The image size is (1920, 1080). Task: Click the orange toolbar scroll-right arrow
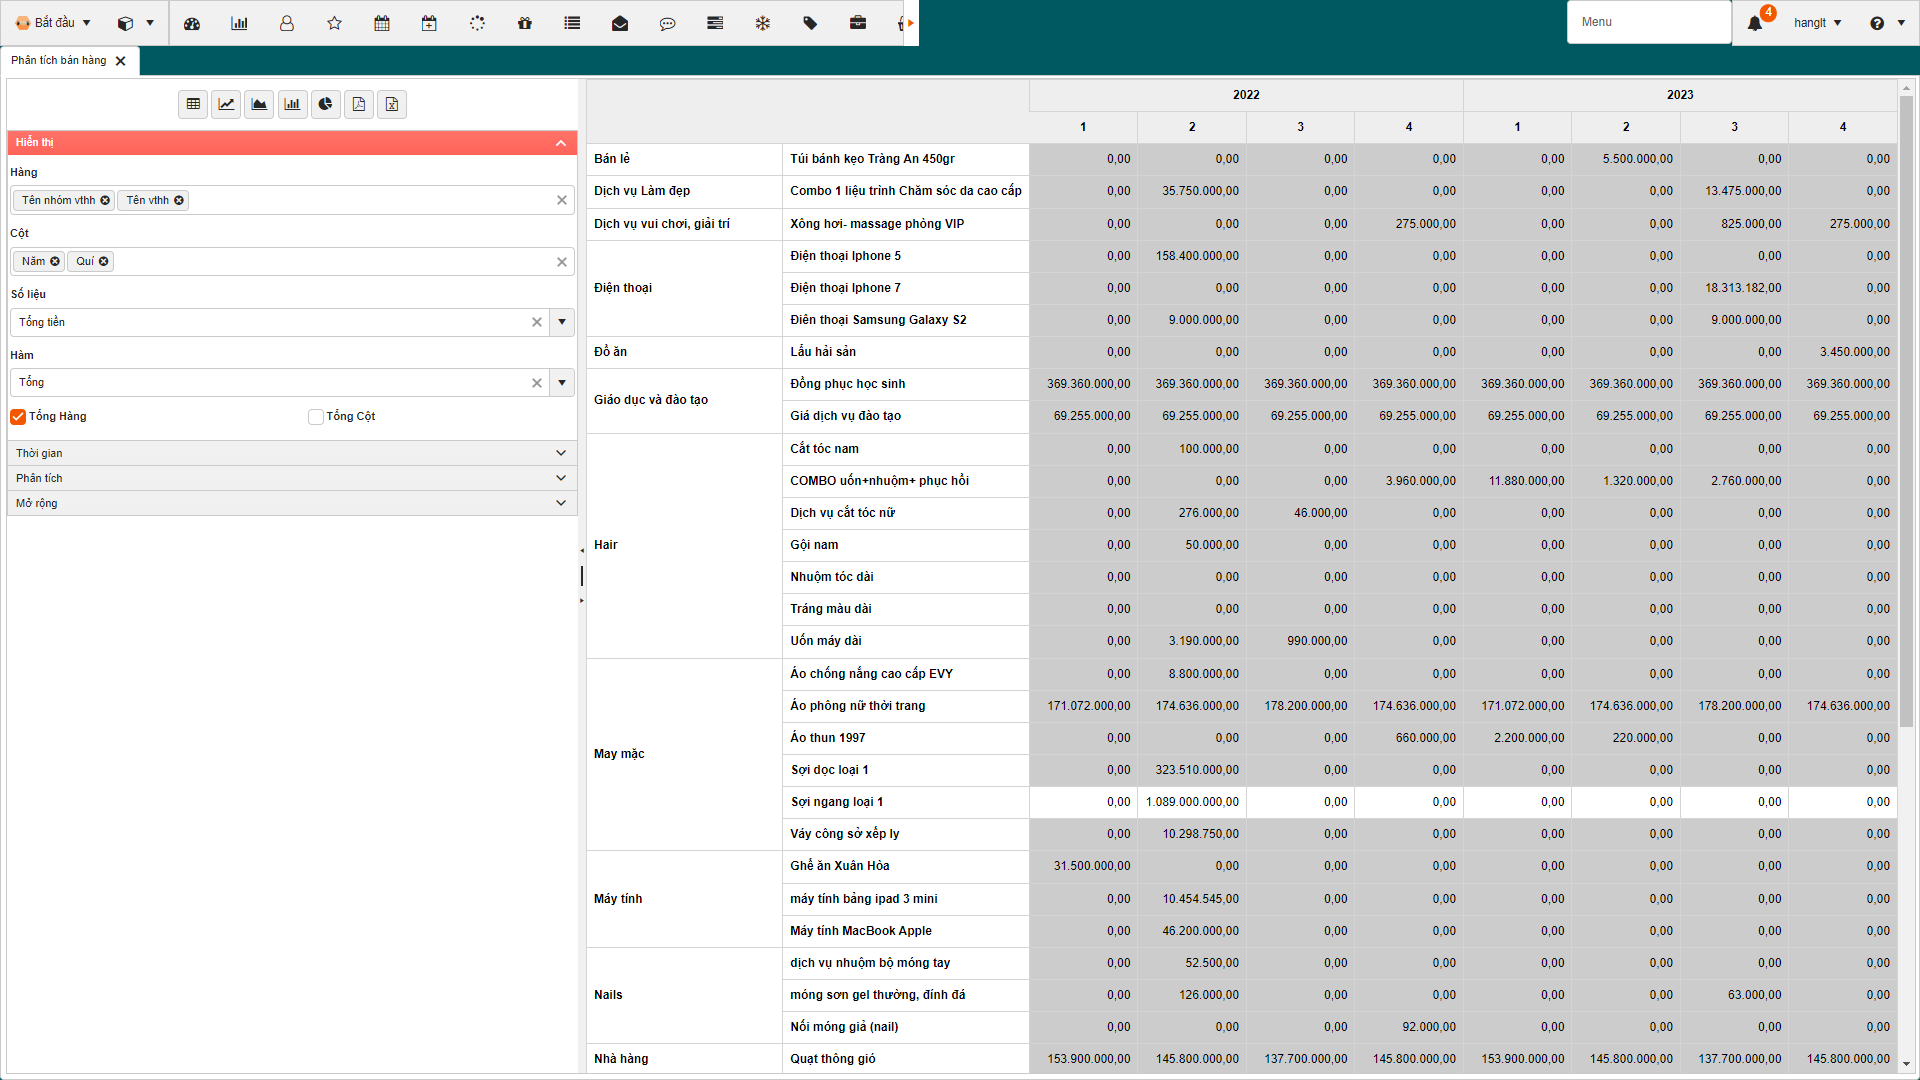pos(911,23)
